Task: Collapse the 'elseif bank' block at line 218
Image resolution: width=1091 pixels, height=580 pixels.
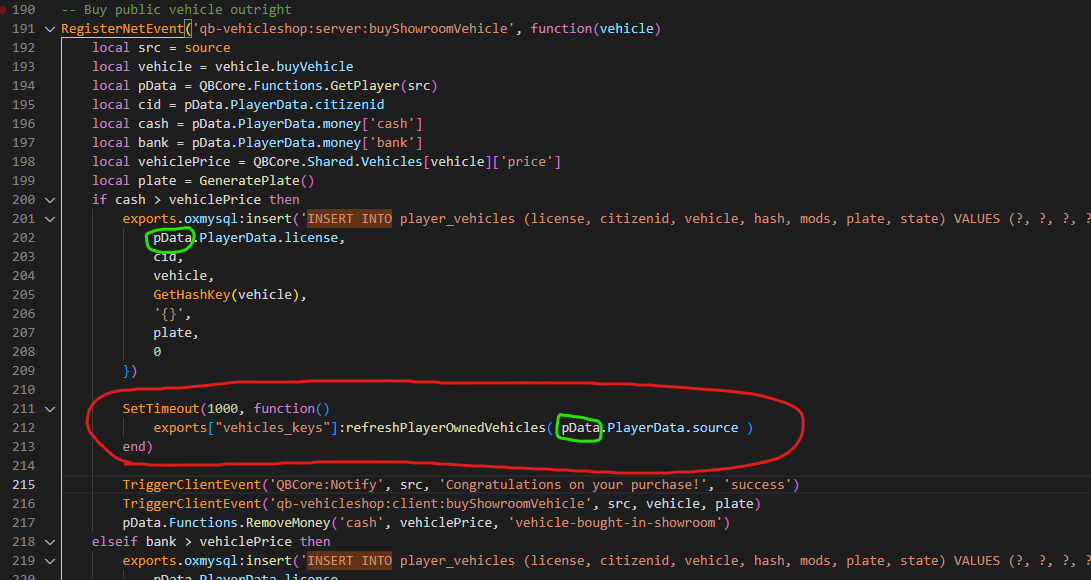Action: (50, 542)
